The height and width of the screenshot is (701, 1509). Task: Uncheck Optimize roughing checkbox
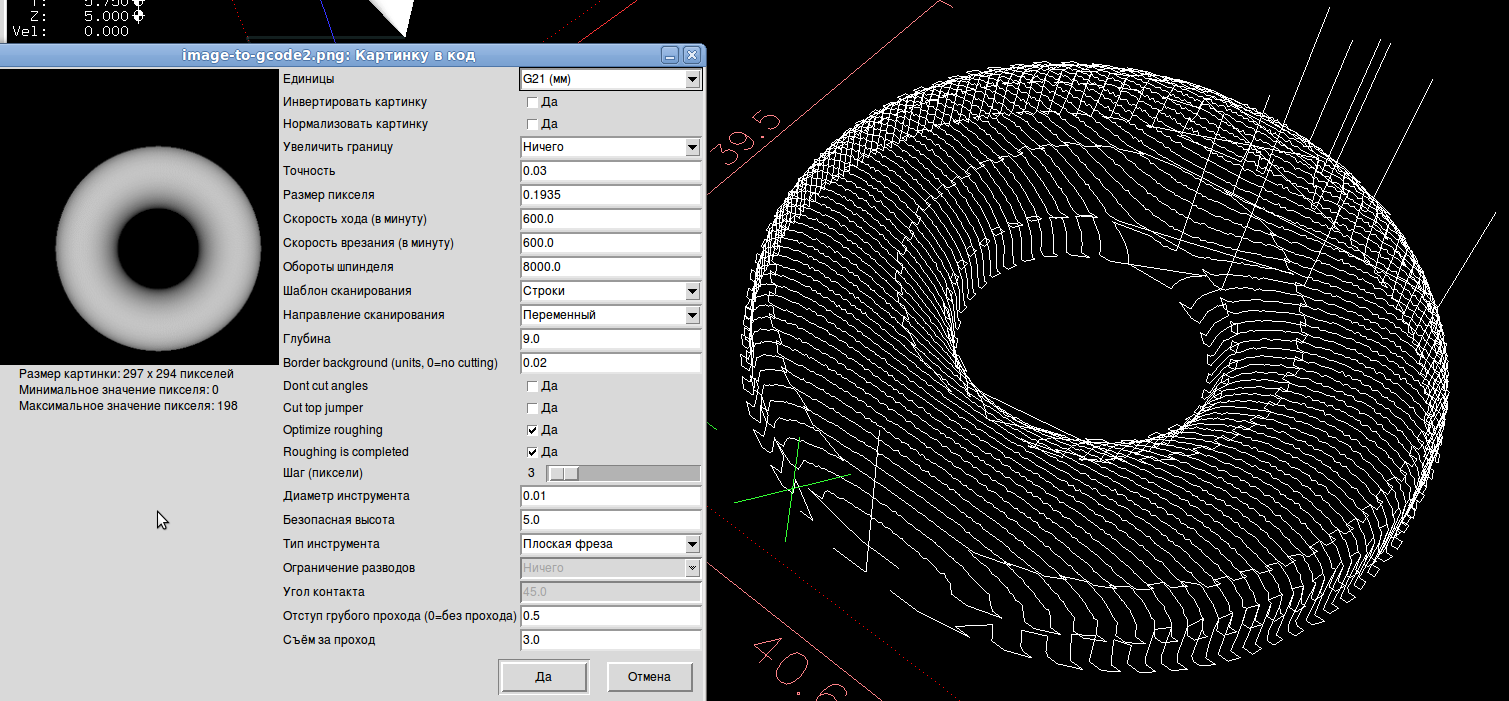tap(533, 430)
